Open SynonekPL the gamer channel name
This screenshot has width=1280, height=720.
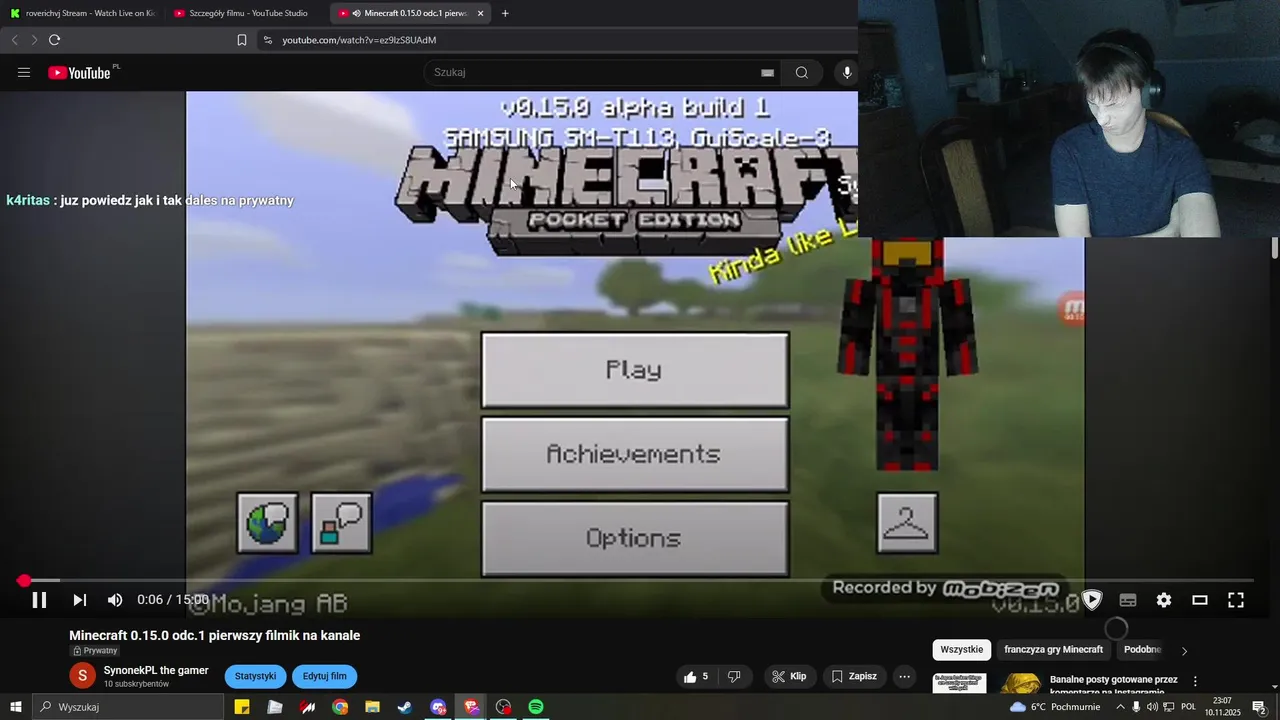pyautogui.click(x=156, y=671)
